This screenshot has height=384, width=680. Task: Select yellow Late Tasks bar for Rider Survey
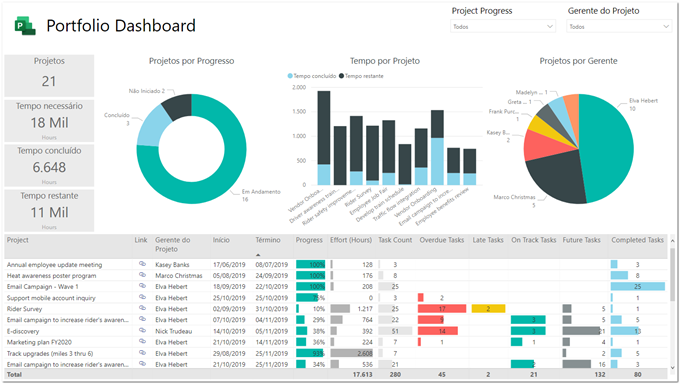click(x=488, y=309)
